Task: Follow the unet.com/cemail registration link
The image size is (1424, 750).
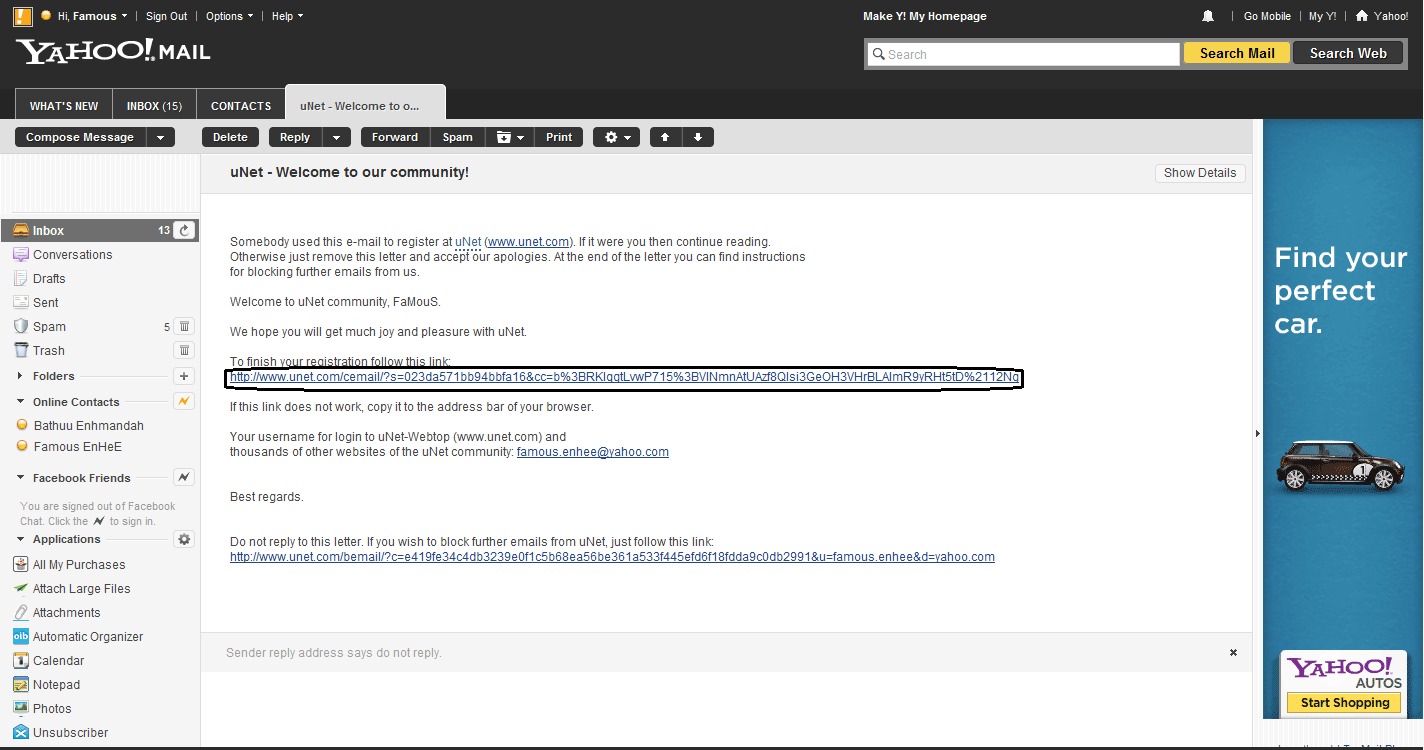Action: [x=624, y=377]
